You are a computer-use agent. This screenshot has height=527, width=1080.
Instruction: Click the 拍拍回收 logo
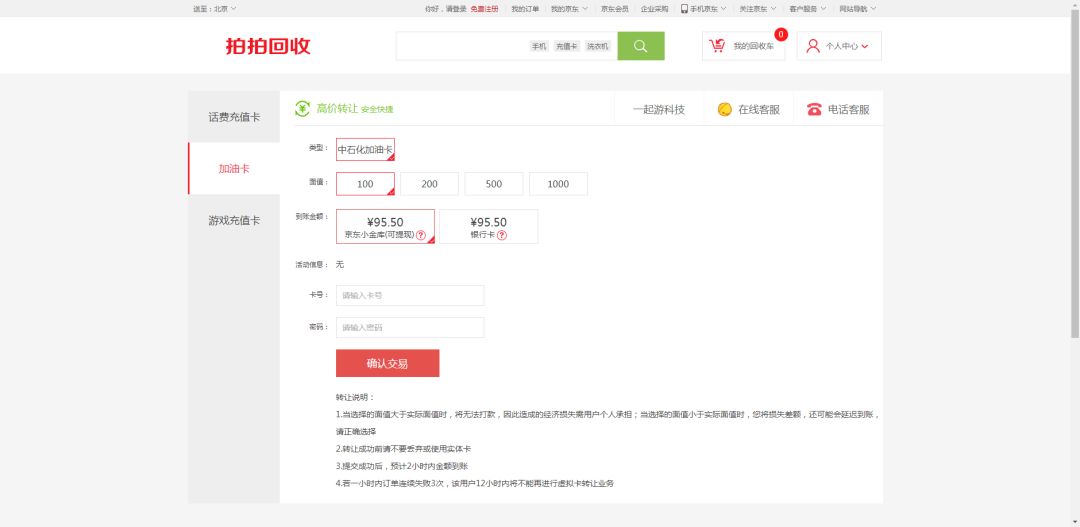tap(268, 46)
